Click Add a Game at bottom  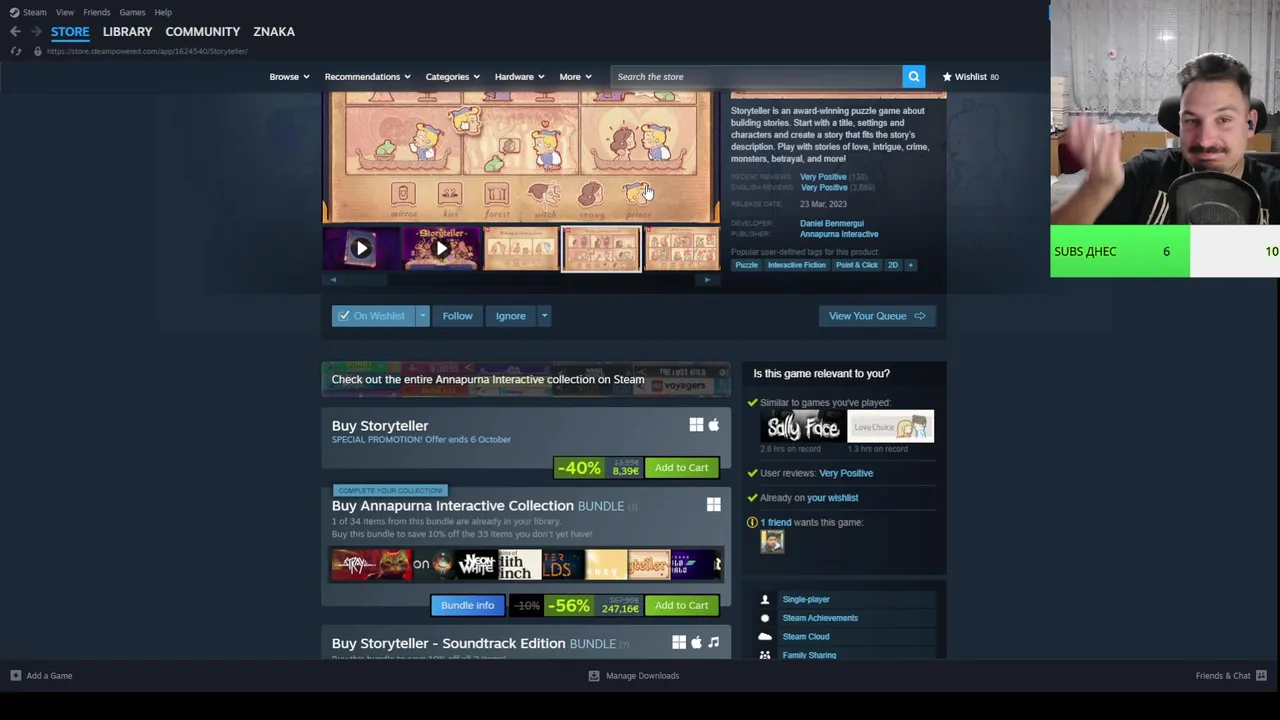pyautogui.click(x=41, y=676)
